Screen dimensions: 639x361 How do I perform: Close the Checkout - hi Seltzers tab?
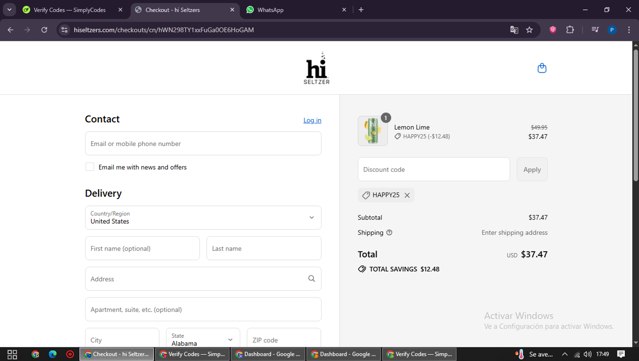pyautogui.click(x=232, y=10)
